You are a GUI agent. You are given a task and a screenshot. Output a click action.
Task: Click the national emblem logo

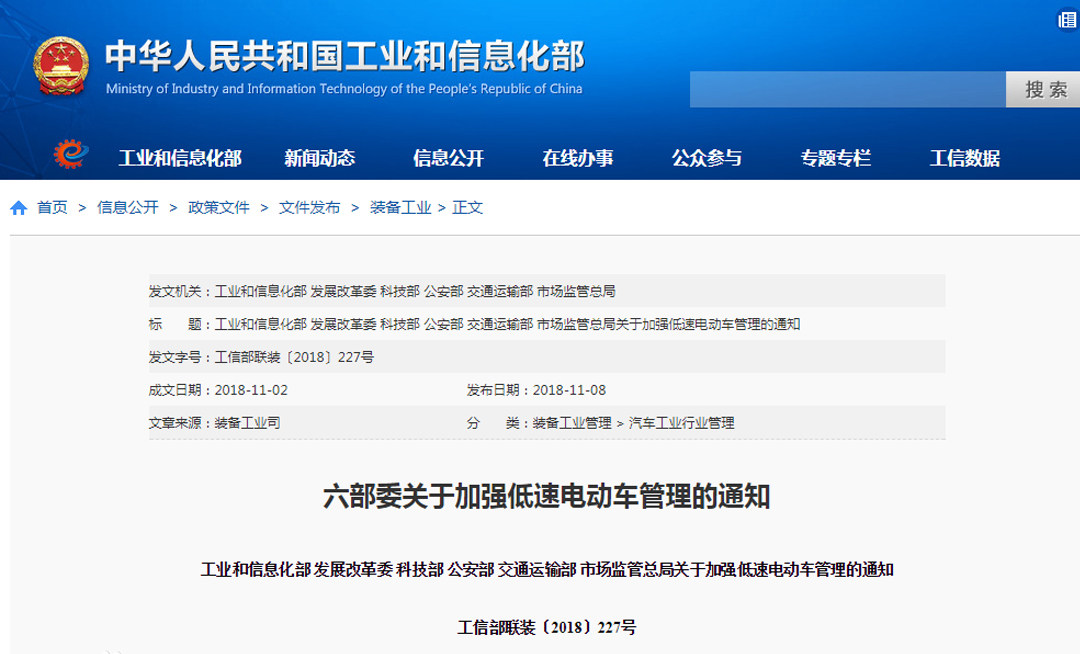coord(60,67)
